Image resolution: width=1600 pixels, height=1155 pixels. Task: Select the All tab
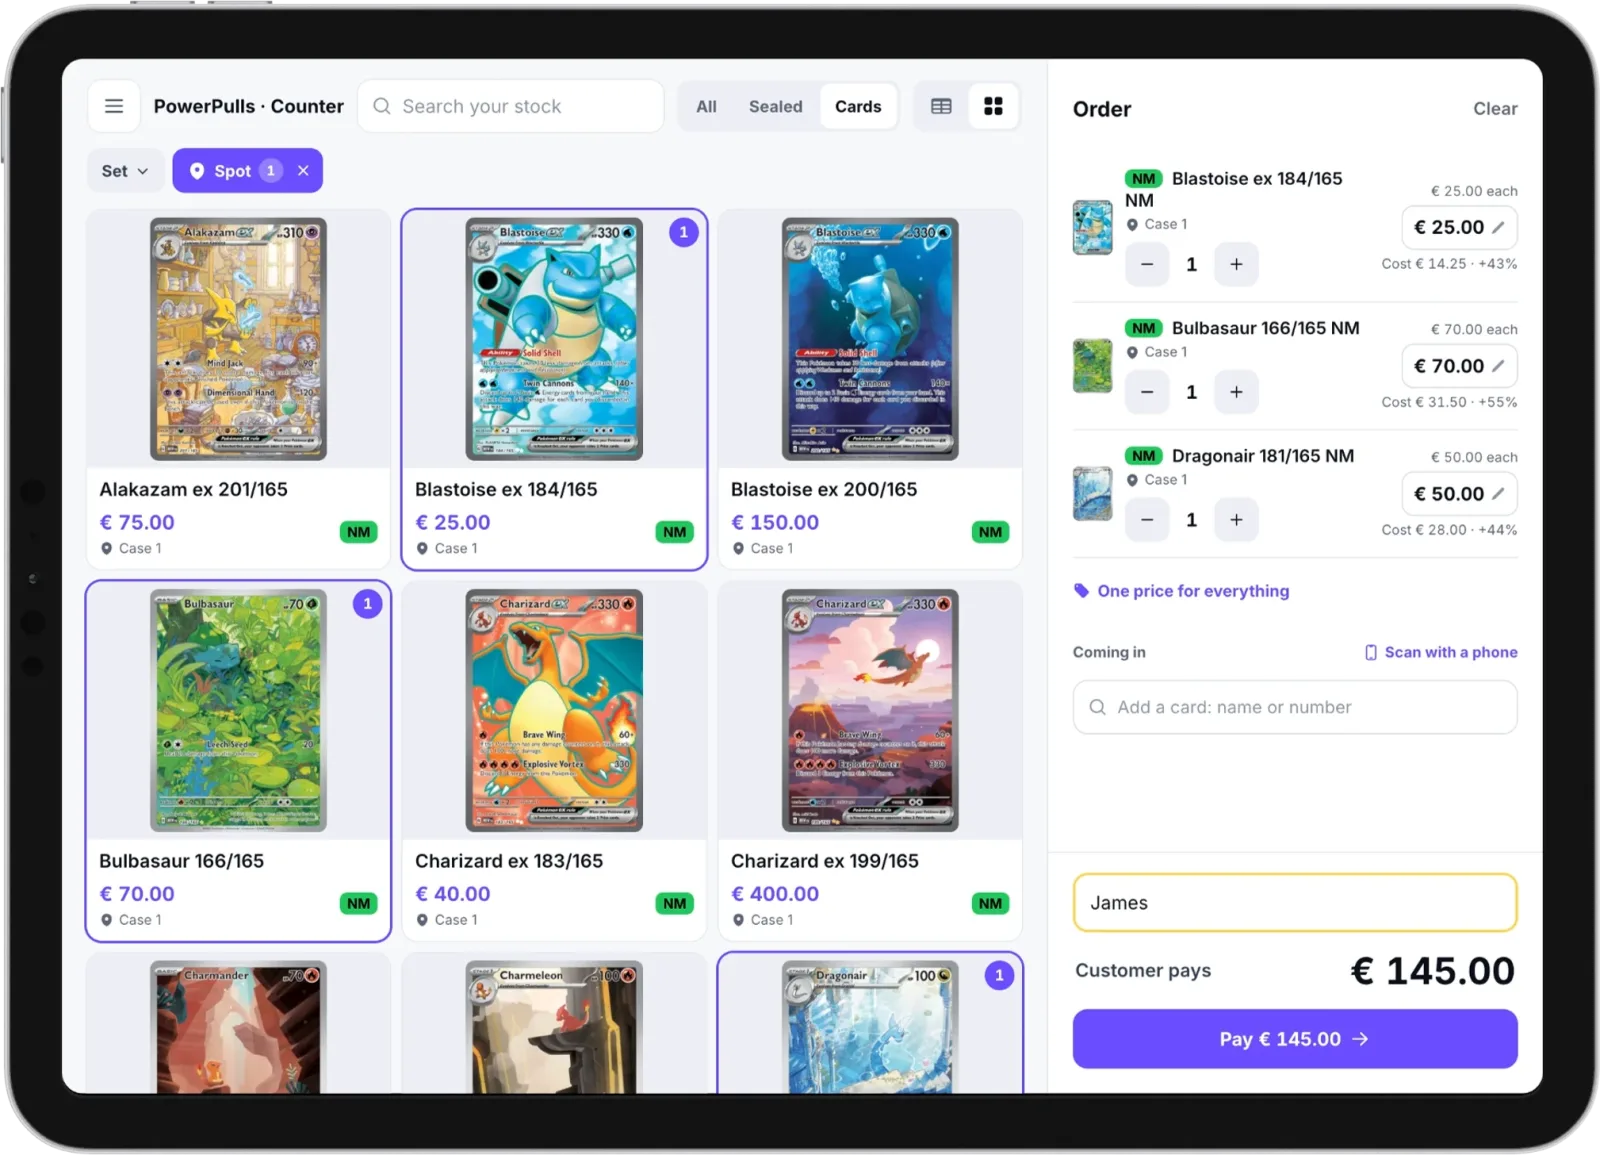706,106
